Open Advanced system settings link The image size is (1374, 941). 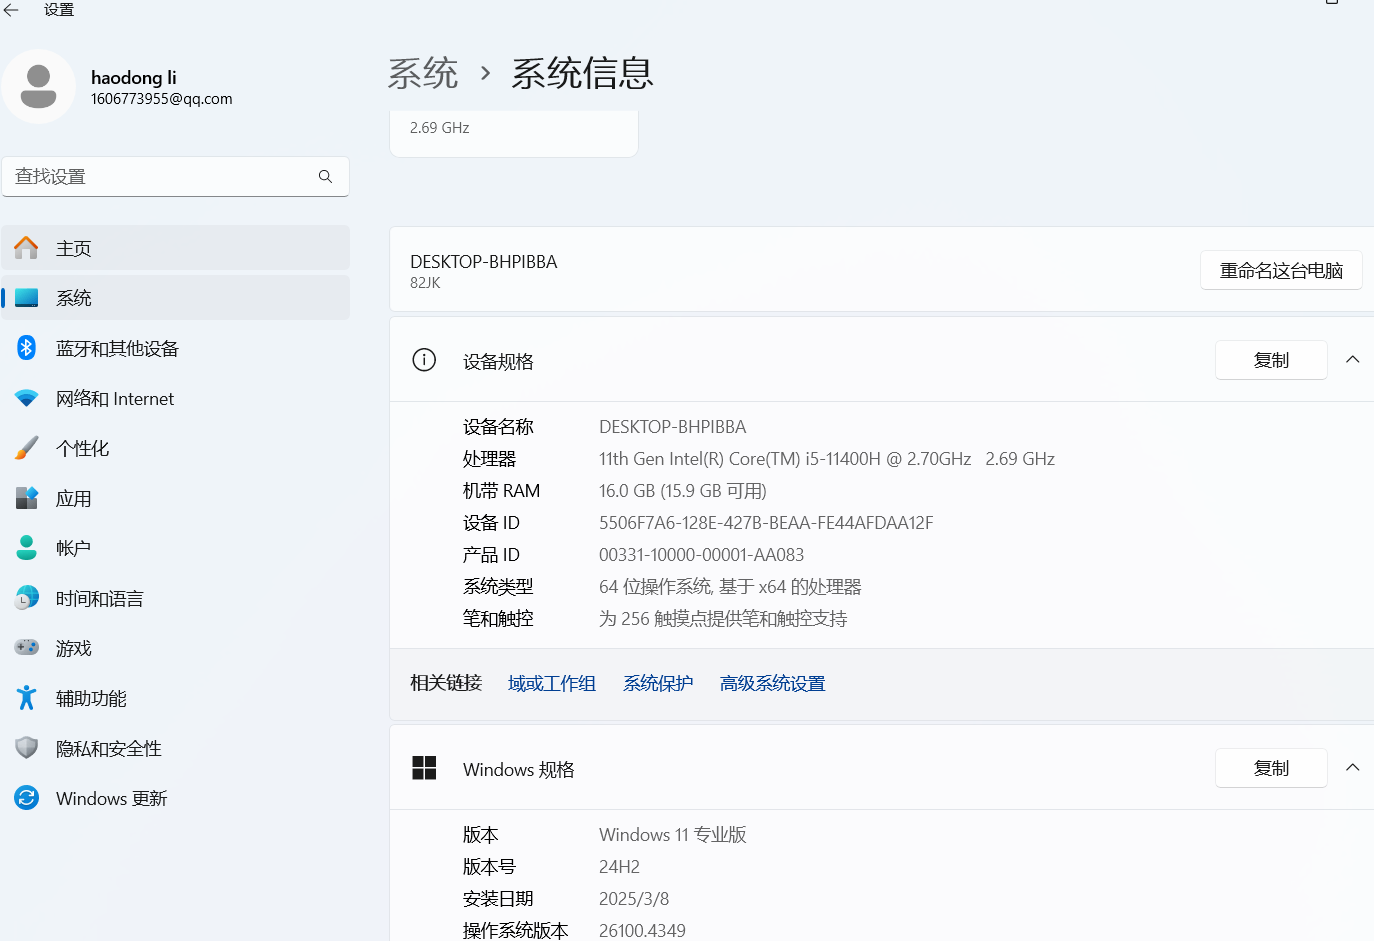(x=772, y=683)
